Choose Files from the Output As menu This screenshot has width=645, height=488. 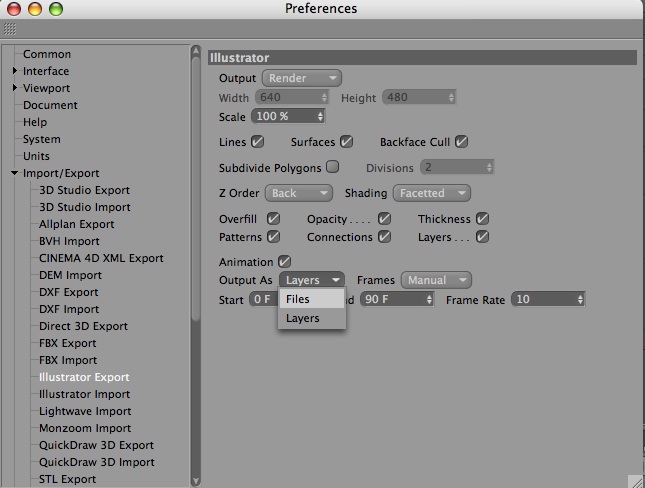312,299
